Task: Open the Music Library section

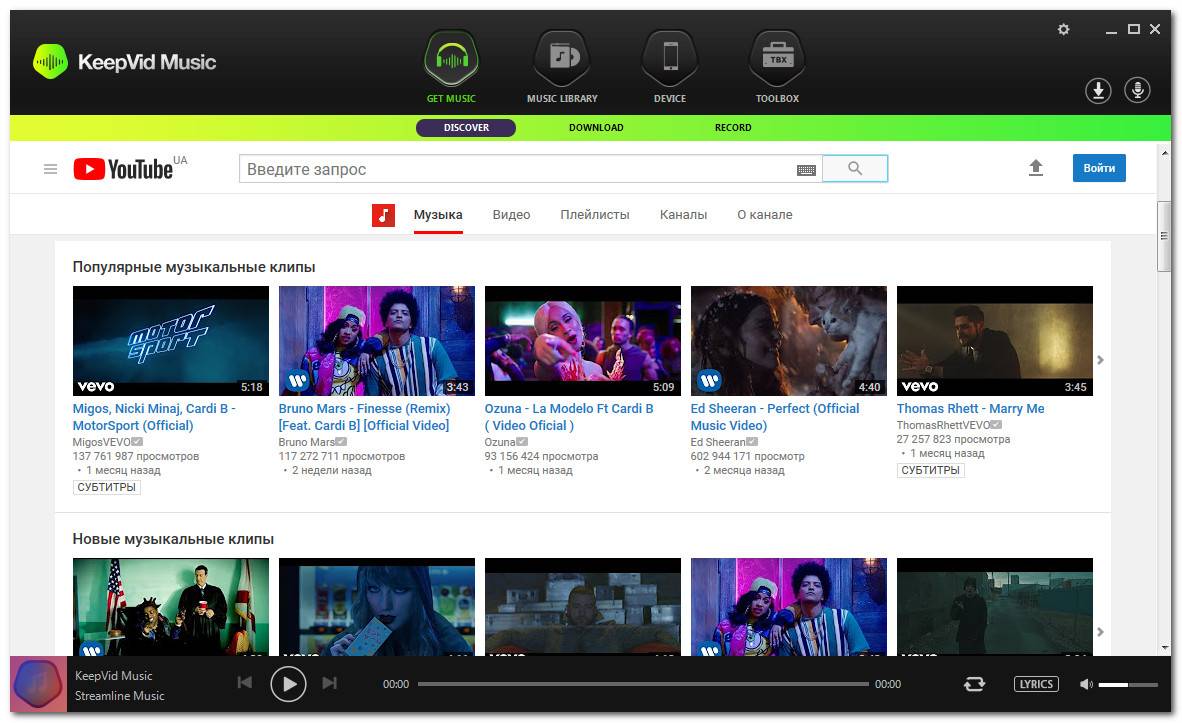Action: coord(562,67)
